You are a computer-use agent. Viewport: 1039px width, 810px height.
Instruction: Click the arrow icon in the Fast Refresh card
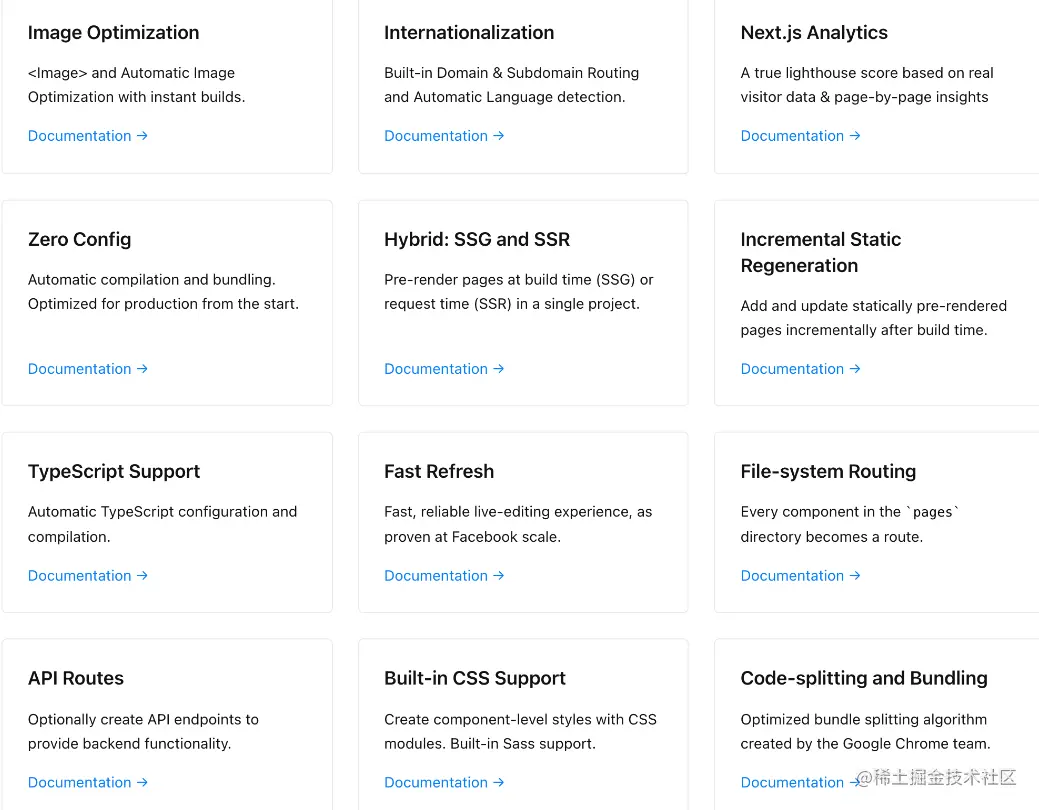pyautogui.click(x=498, y=576)
